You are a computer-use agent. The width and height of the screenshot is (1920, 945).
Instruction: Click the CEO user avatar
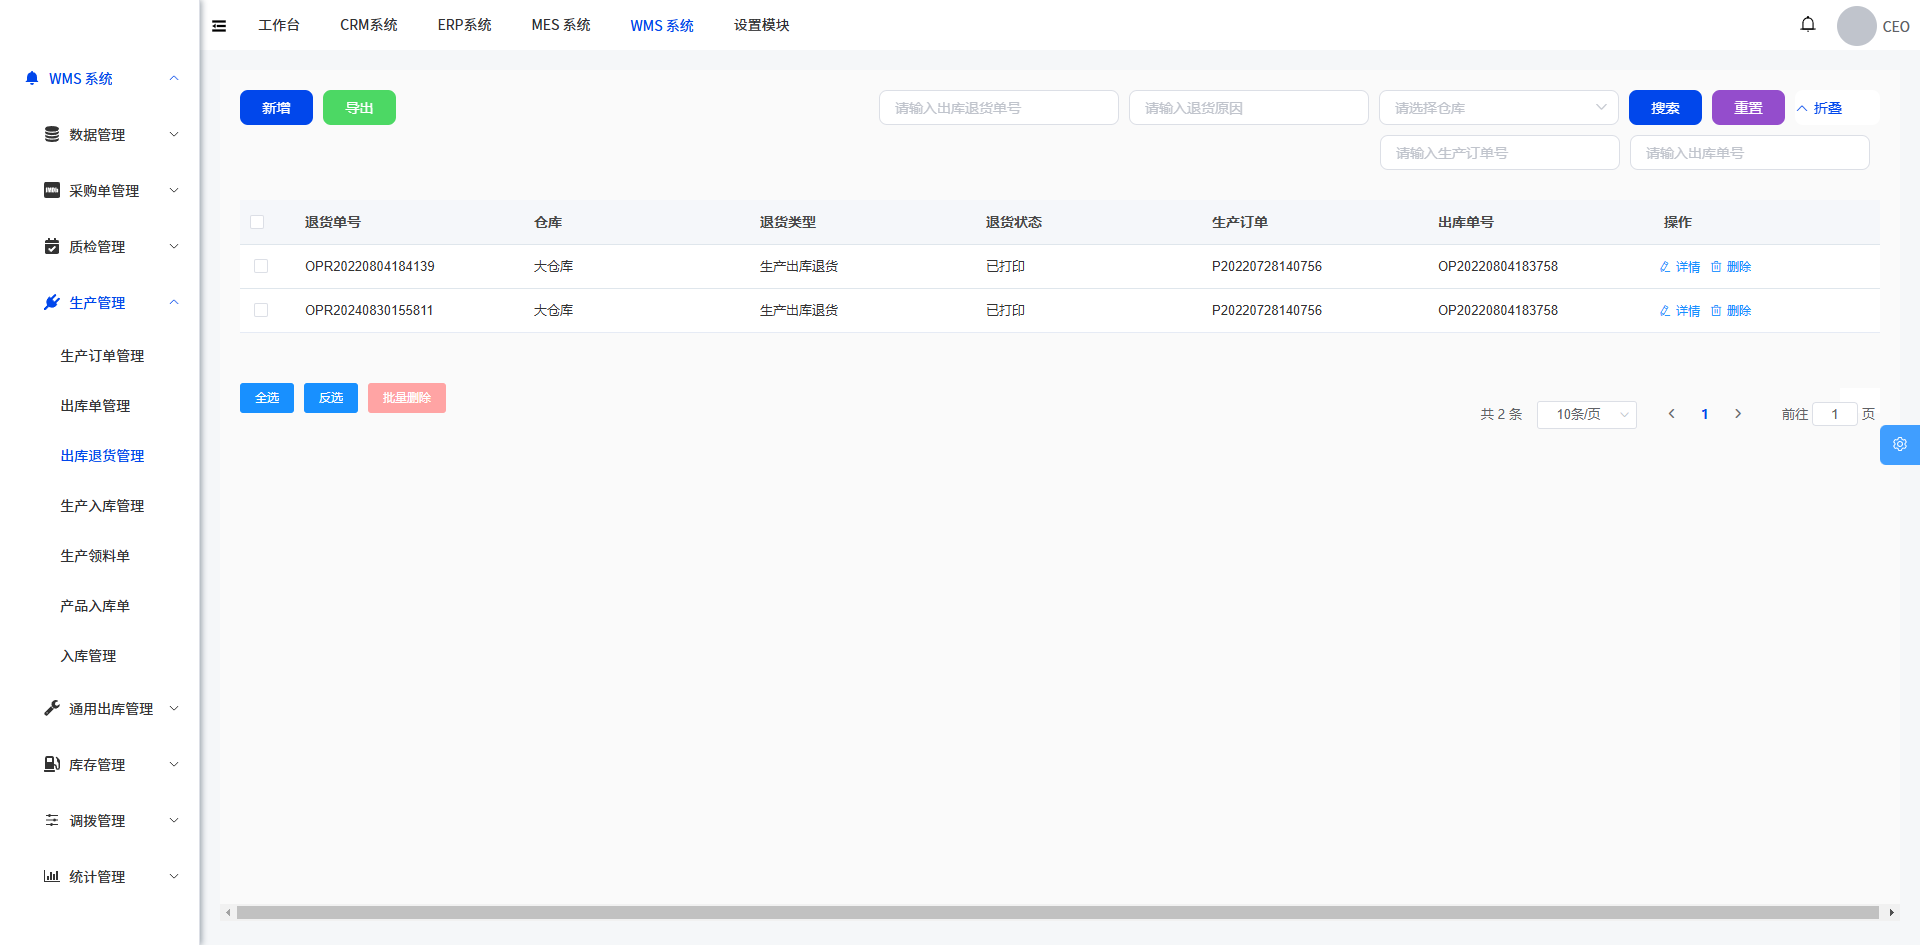[x=1856, y=26]
